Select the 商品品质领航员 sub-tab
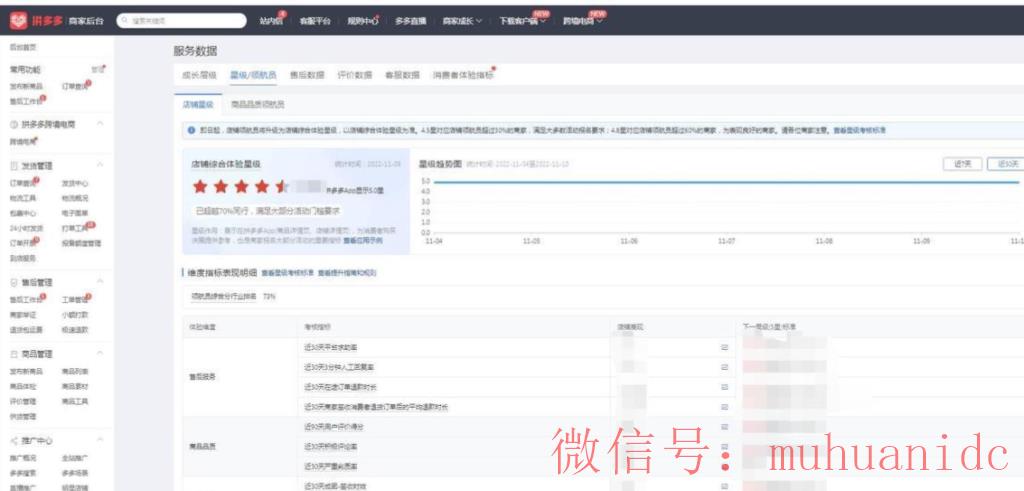The width and height of the screenshot is (1024, 491). (x=257, y=104)
